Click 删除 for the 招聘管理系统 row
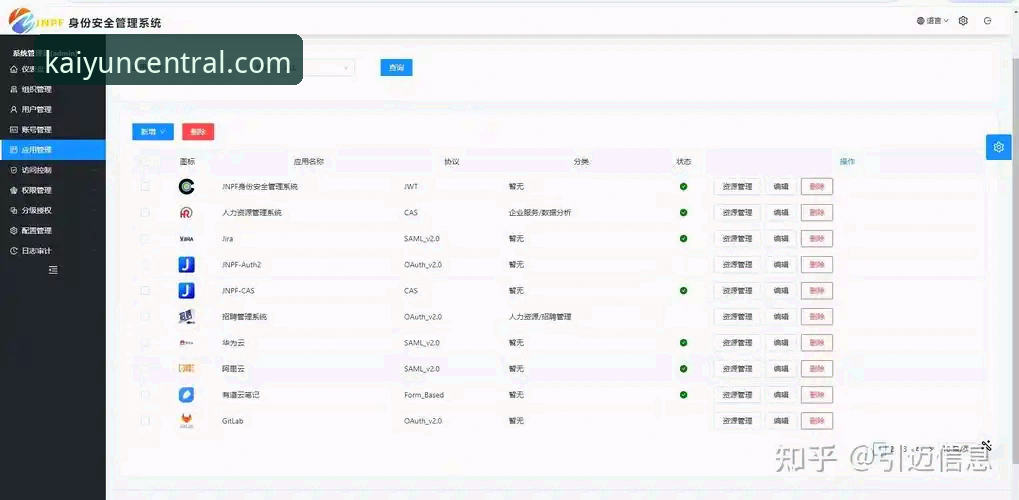This screenshot has width=1019, height=500. [x=817, y=317]
